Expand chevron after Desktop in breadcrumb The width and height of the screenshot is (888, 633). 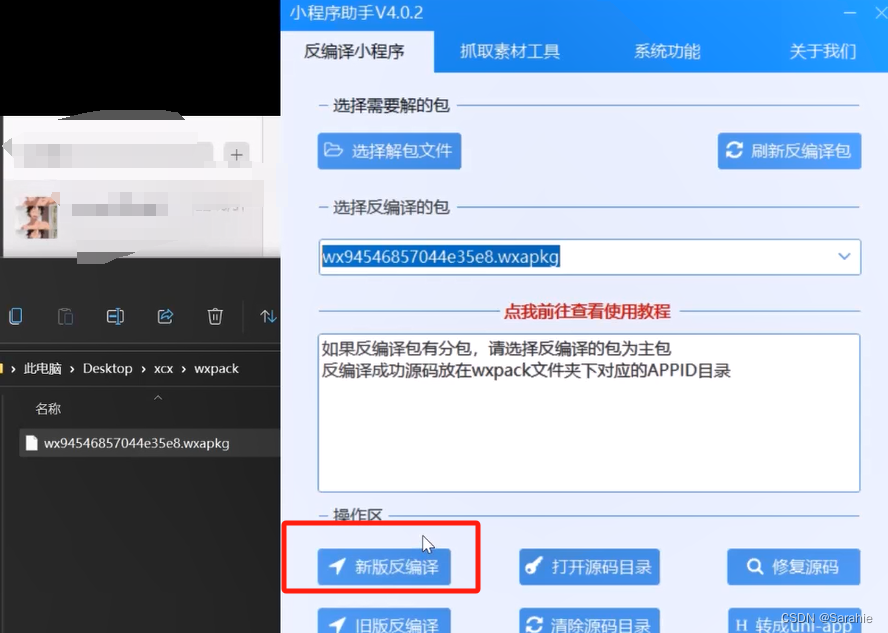click(143, 369)
